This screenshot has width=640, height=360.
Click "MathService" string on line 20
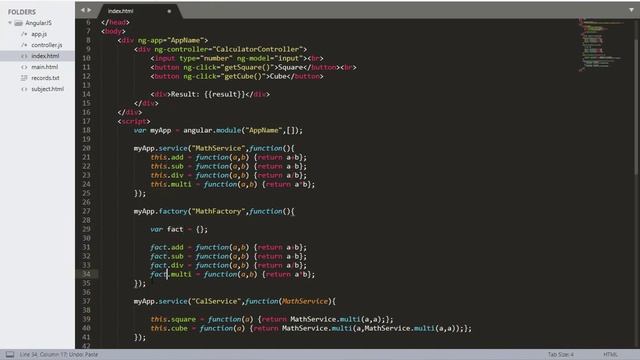point(218,149)
